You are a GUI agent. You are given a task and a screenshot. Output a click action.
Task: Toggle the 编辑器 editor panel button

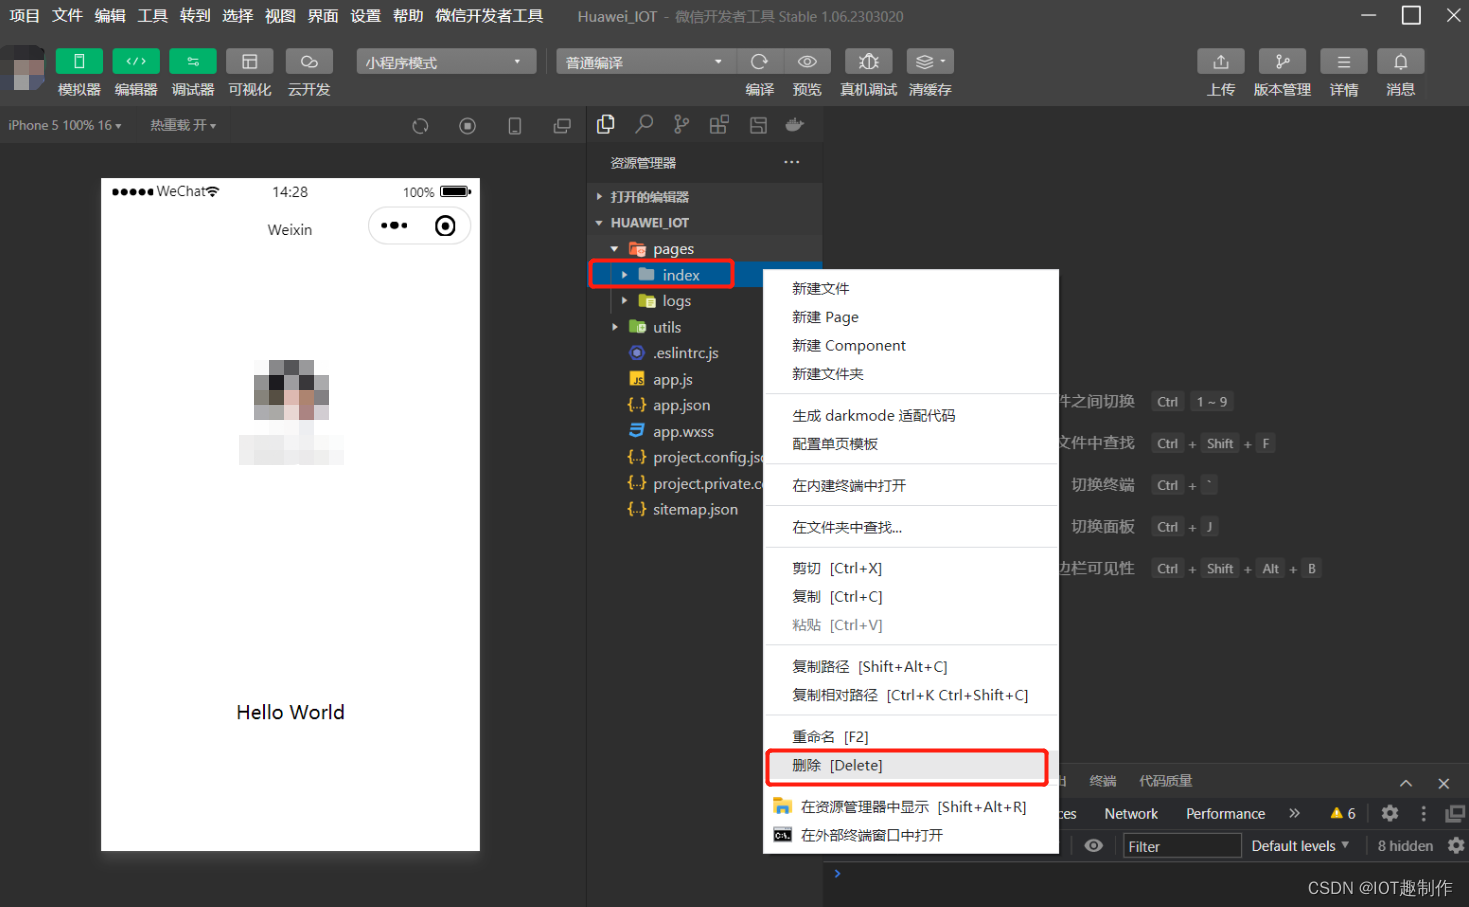click(136, 62)
